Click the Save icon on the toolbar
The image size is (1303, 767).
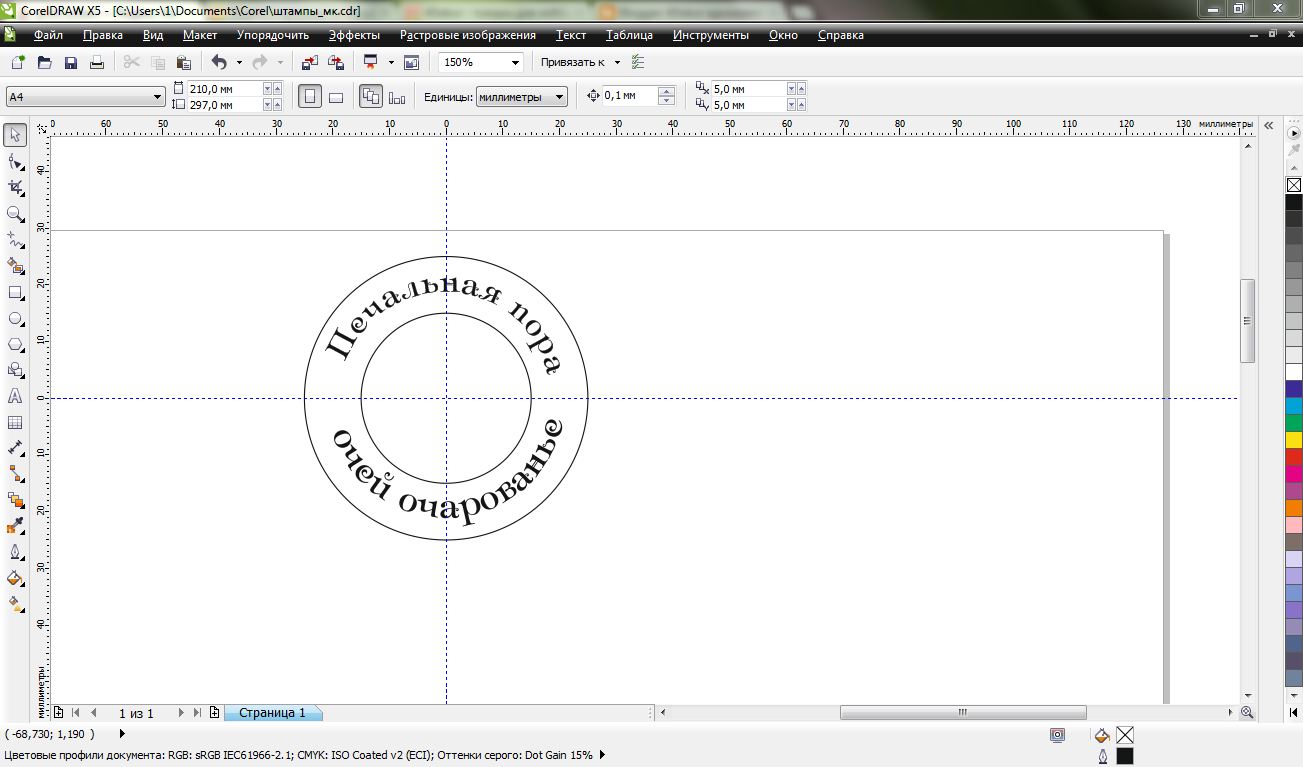click(x=70, y=61)
